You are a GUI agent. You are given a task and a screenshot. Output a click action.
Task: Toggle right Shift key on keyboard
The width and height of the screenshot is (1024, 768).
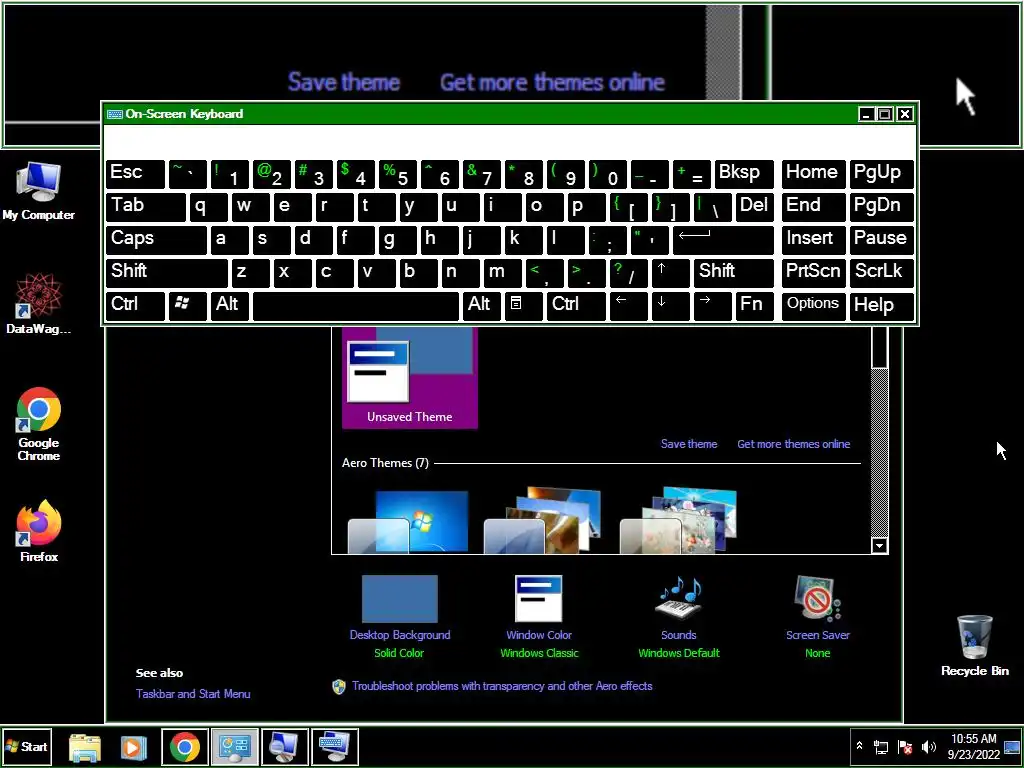click(733, 272)
